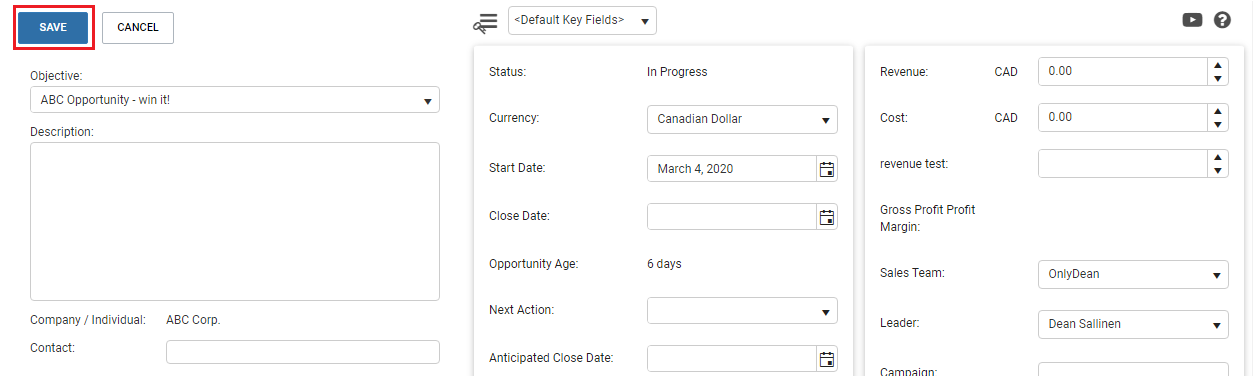
Task: Click into the Description text area
Action: [235, 221]
